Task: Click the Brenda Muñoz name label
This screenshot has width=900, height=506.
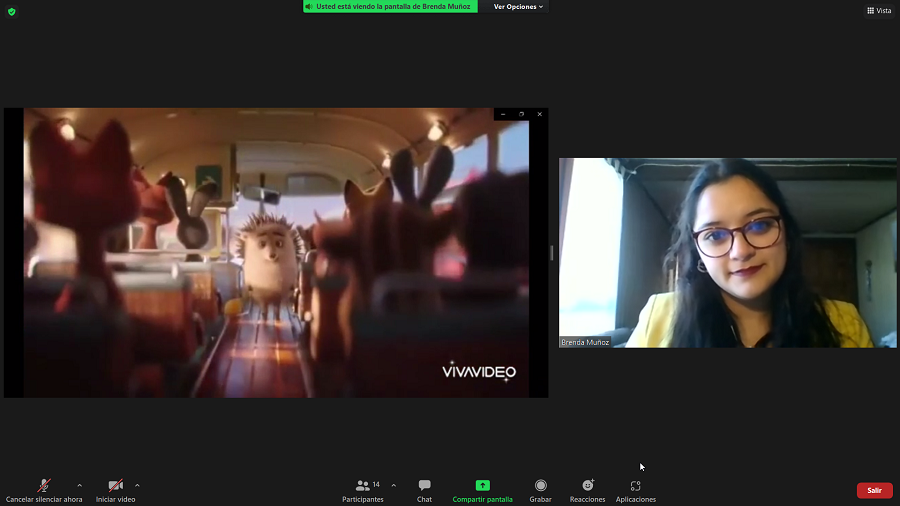Action: [585, 342]
